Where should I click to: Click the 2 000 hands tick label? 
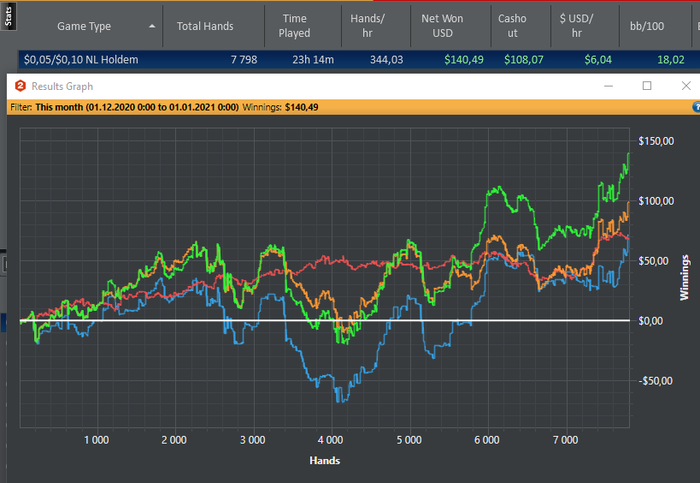[174, 440]
